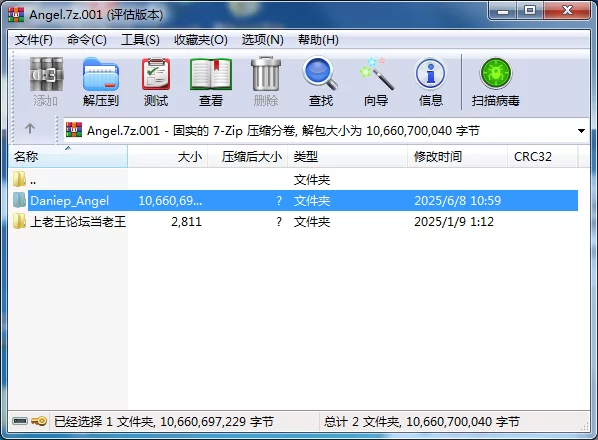Open the 工具(S) menu
Viewport: 598px width, 440px height.
click(140, 40)
